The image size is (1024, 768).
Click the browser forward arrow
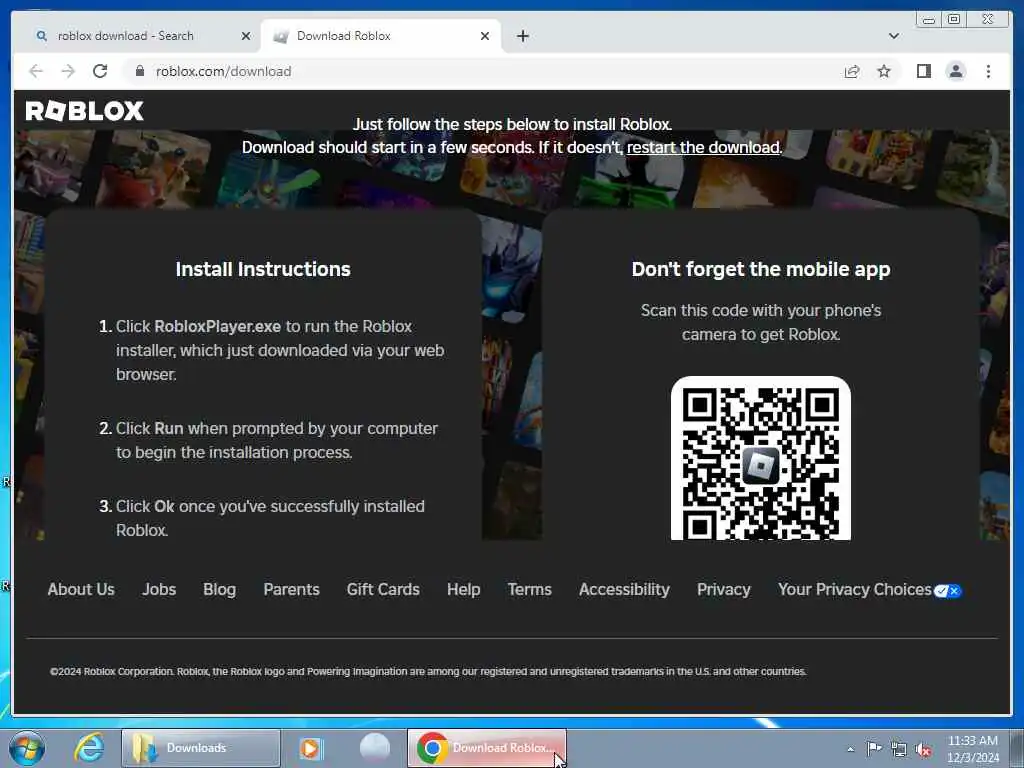point(68,71)
